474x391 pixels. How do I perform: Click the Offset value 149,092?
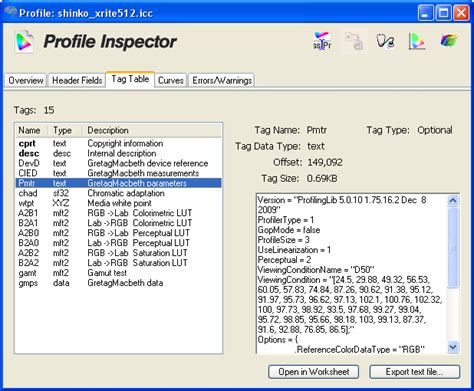point(325,162)
